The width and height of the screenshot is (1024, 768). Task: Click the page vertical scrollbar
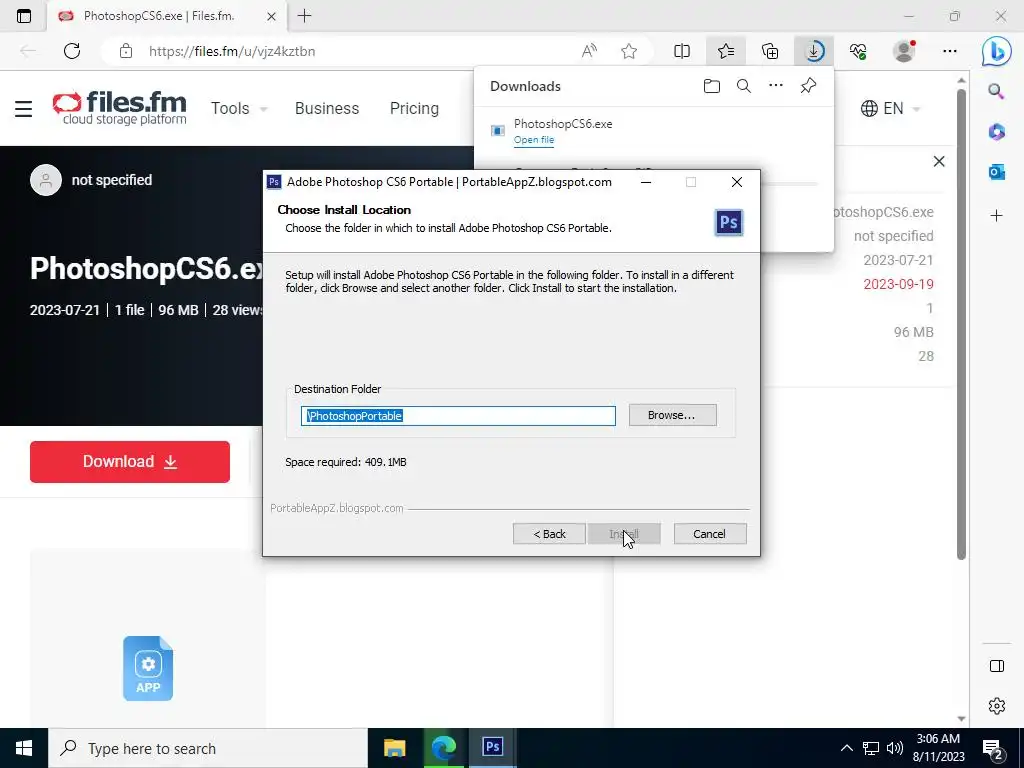tap(961, 324)
